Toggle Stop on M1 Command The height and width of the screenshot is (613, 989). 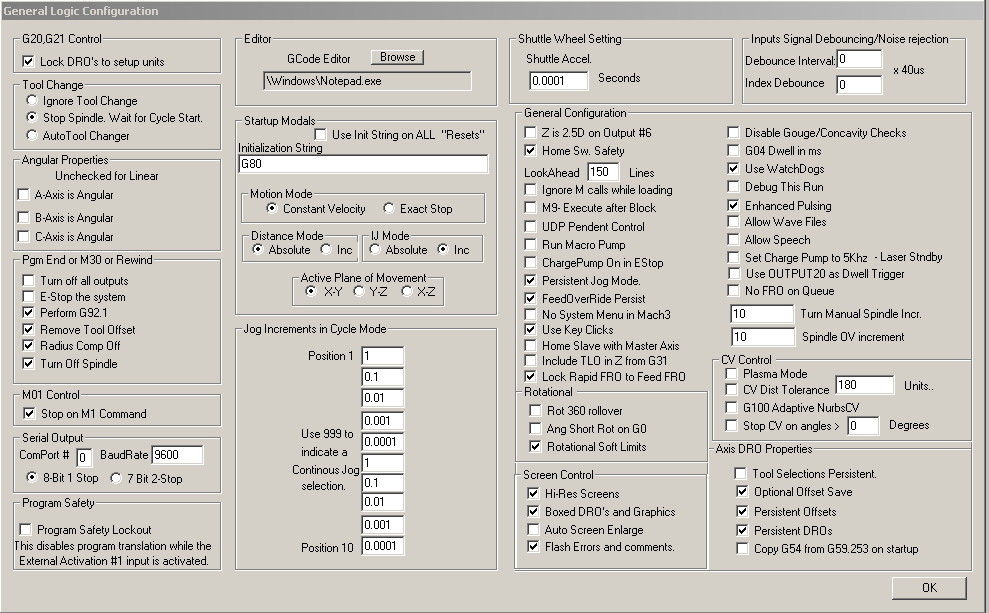pos(29,414)
